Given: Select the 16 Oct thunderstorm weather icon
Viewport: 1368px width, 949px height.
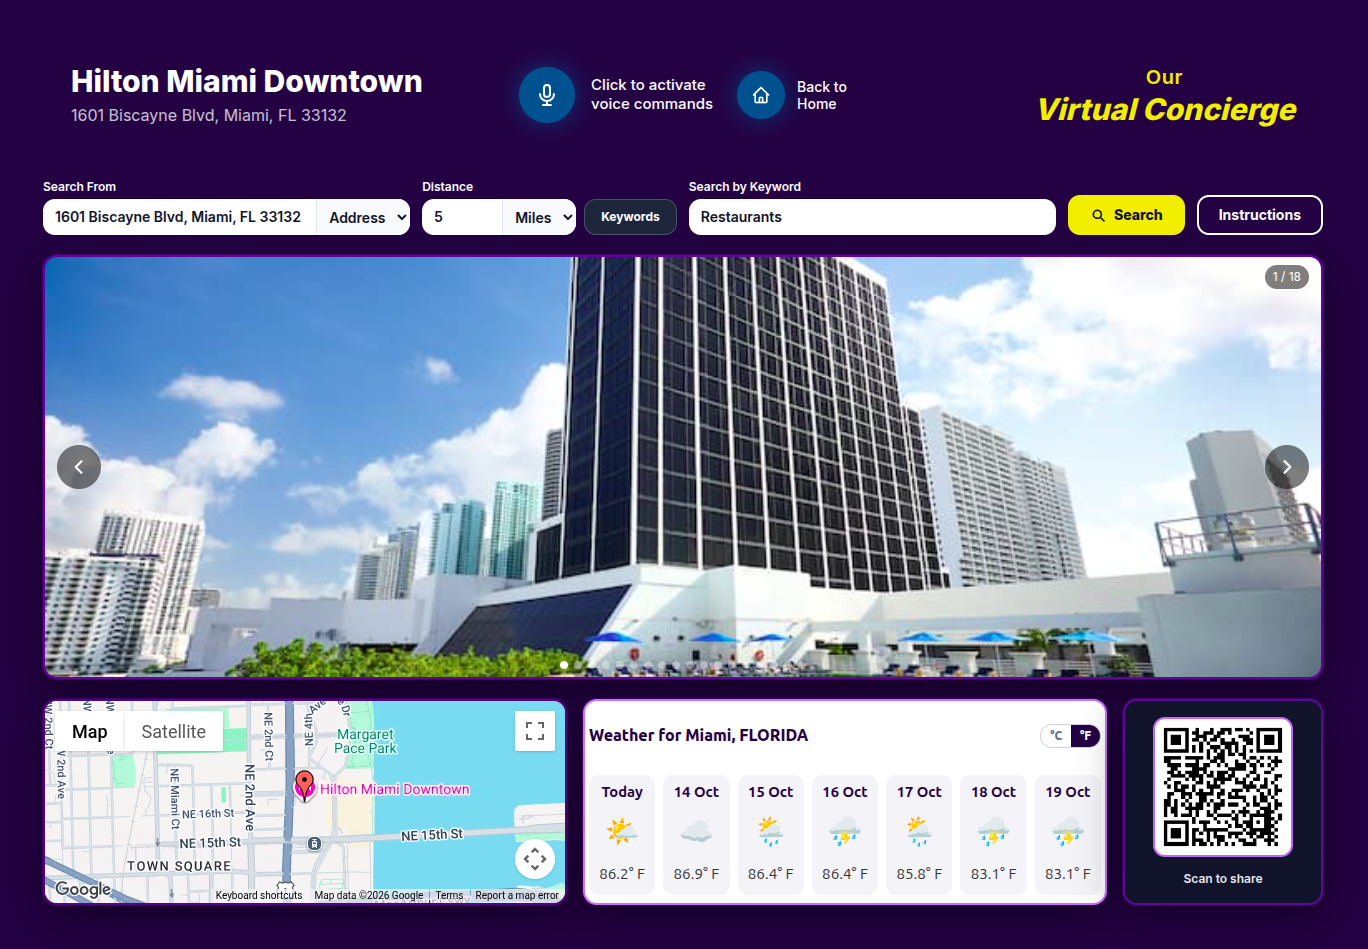Looking at the screenshot, I should 845,832.
